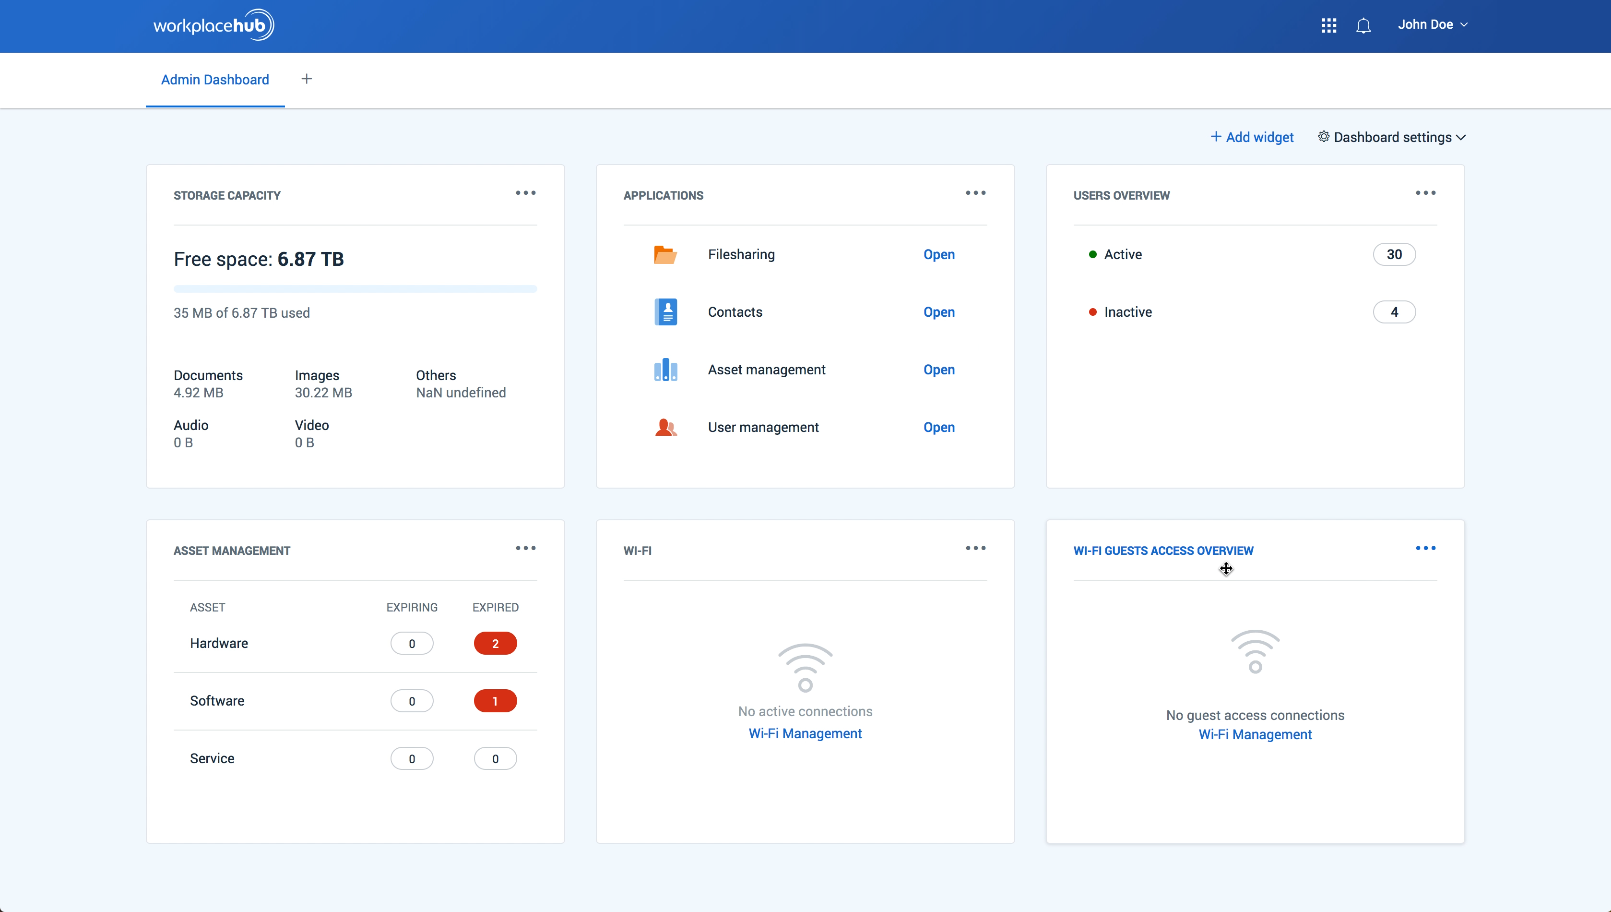
Task: Open the Users Overview widget menu
Action: (x=1425, y=192)
